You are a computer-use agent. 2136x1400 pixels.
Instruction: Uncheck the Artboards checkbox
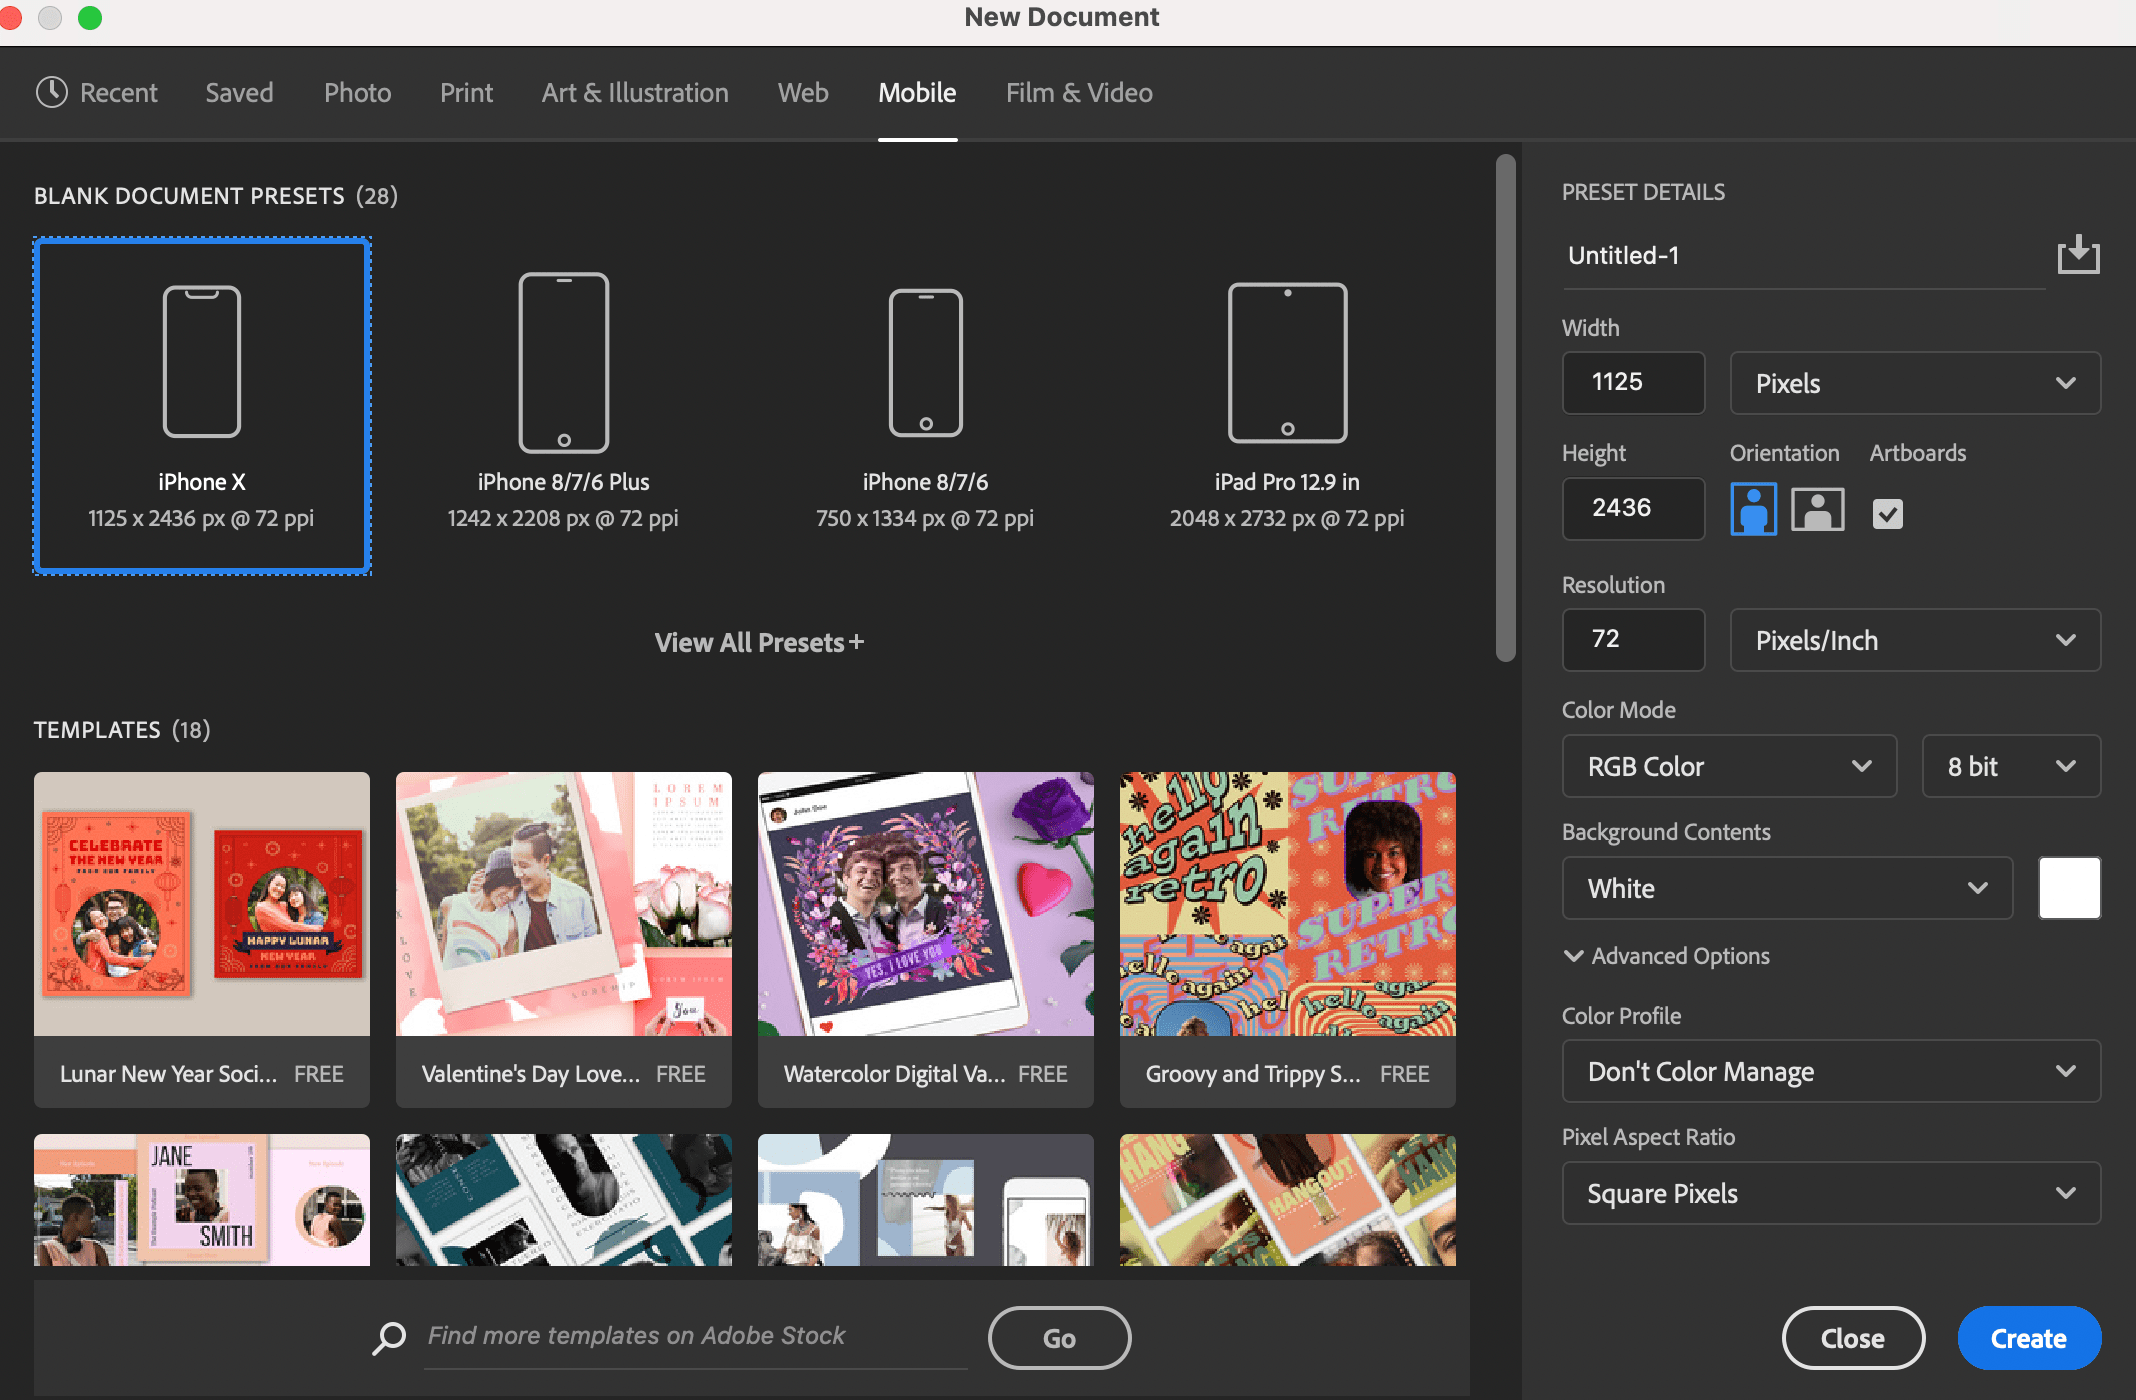(x=1888, y=514)
